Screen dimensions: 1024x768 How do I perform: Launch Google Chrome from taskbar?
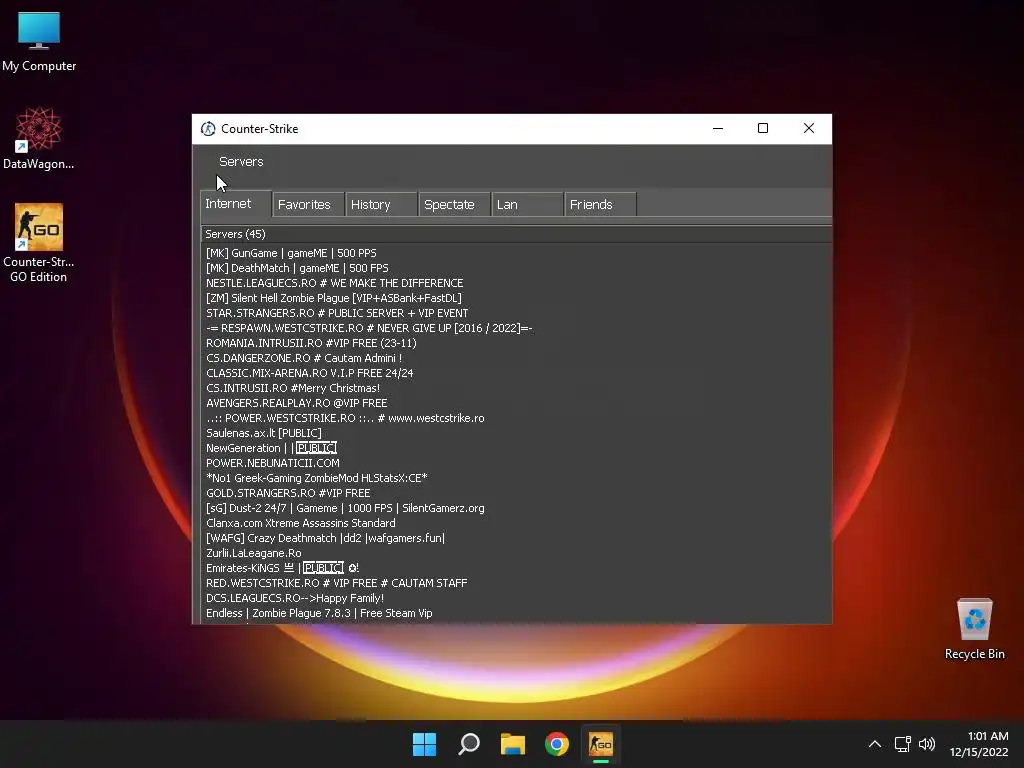coord(557,744)
